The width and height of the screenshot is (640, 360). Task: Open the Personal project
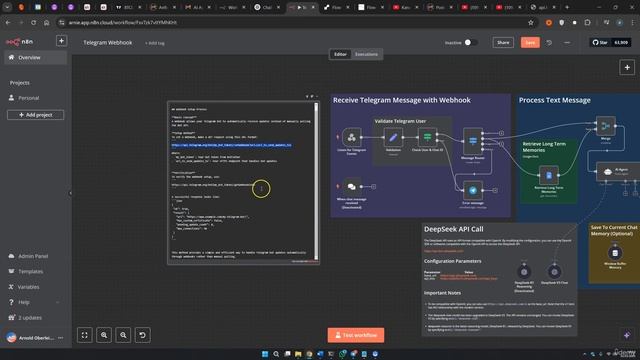pyautogui.click(x=36, y=98)
